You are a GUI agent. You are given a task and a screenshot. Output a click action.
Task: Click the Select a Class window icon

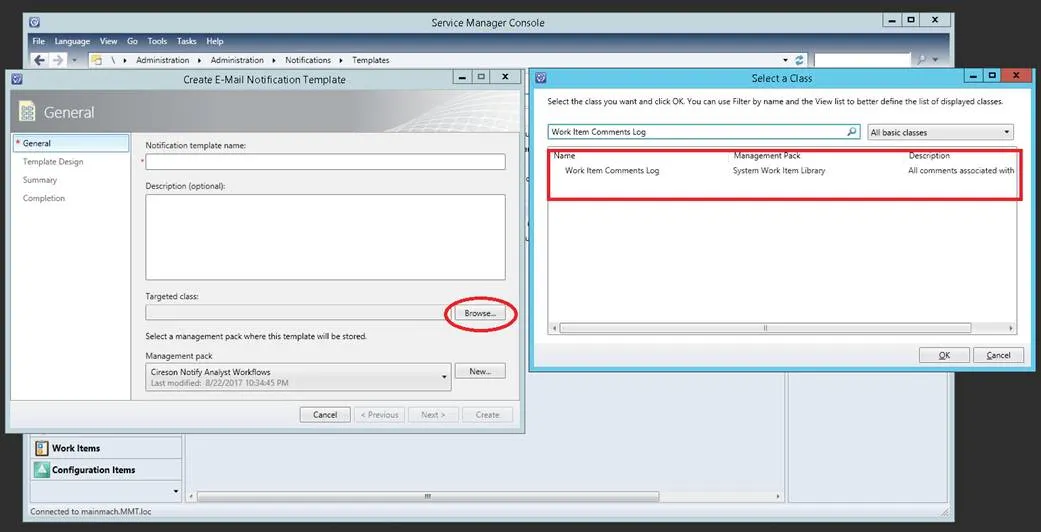(x=541, y=78)
